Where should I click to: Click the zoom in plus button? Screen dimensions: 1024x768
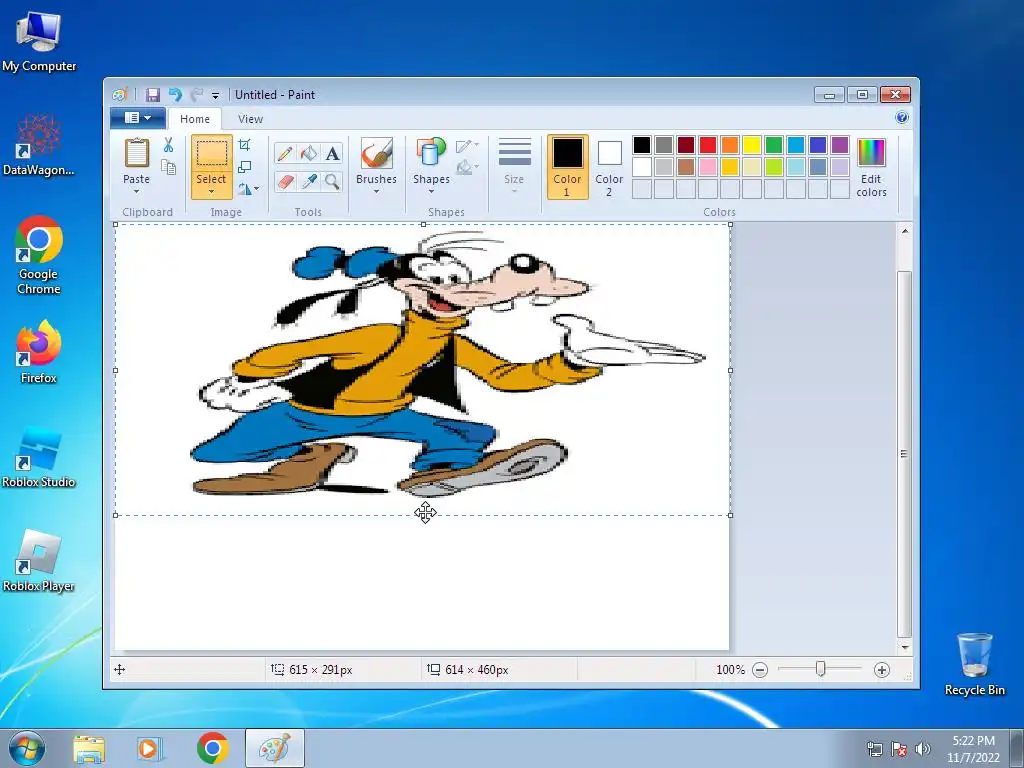click(x=882, y=670)
